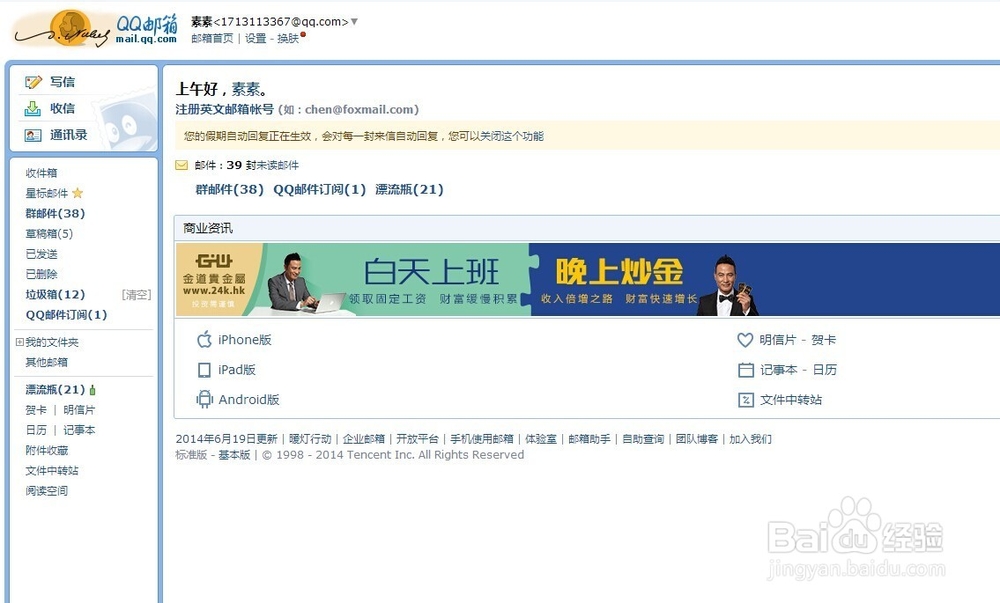Click the 手机使用邮箱 footer link
This screenshot has height=603, width=1000.
[482, 439]
